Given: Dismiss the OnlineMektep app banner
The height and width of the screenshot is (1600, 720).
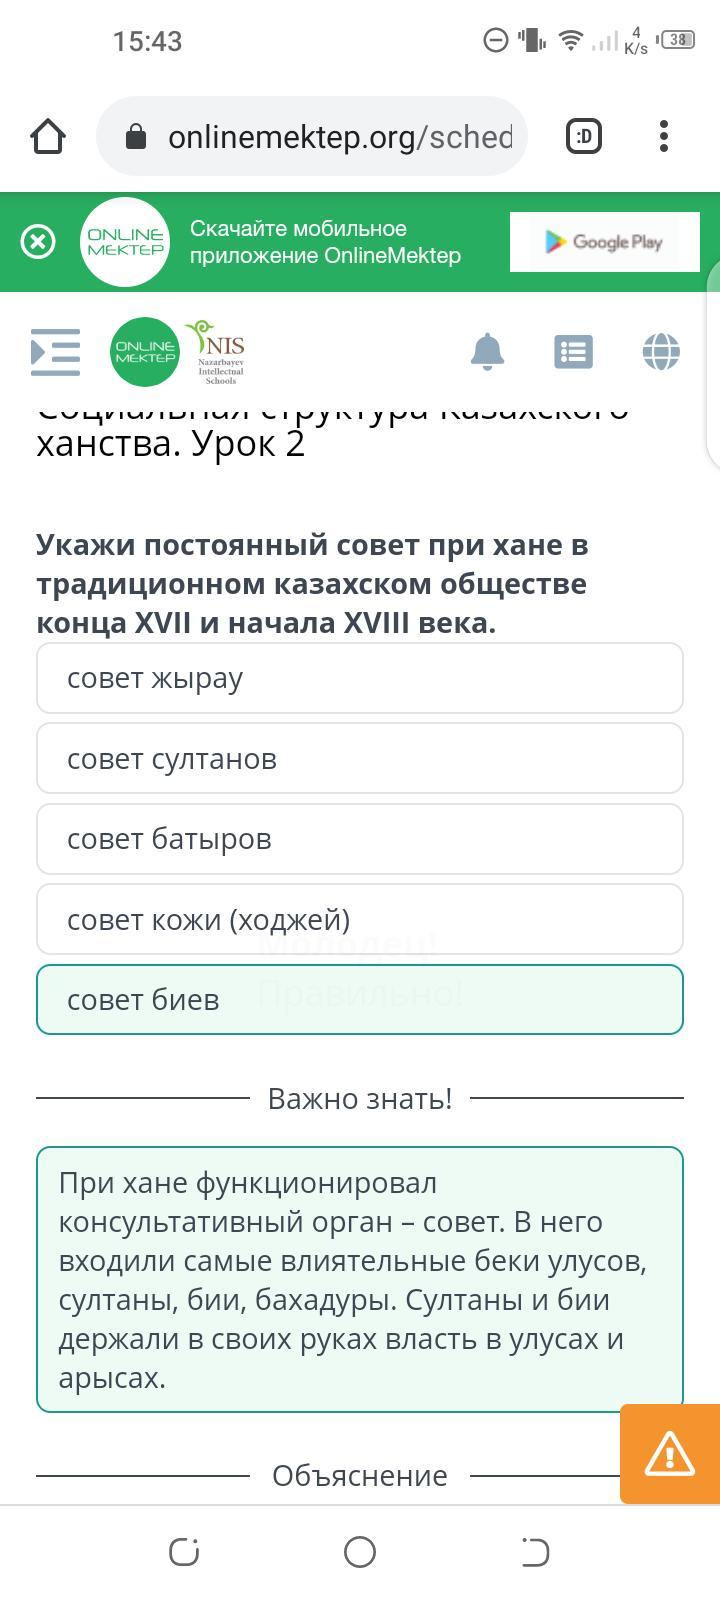Looking at the screenshot, I should (x=38, y=242).
